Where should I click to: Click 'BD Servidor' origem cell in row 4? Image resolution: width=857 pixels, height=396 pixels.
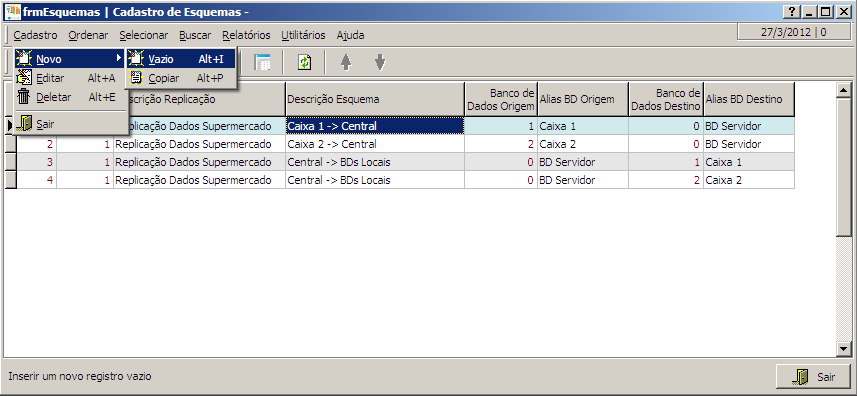coord(583,180)
